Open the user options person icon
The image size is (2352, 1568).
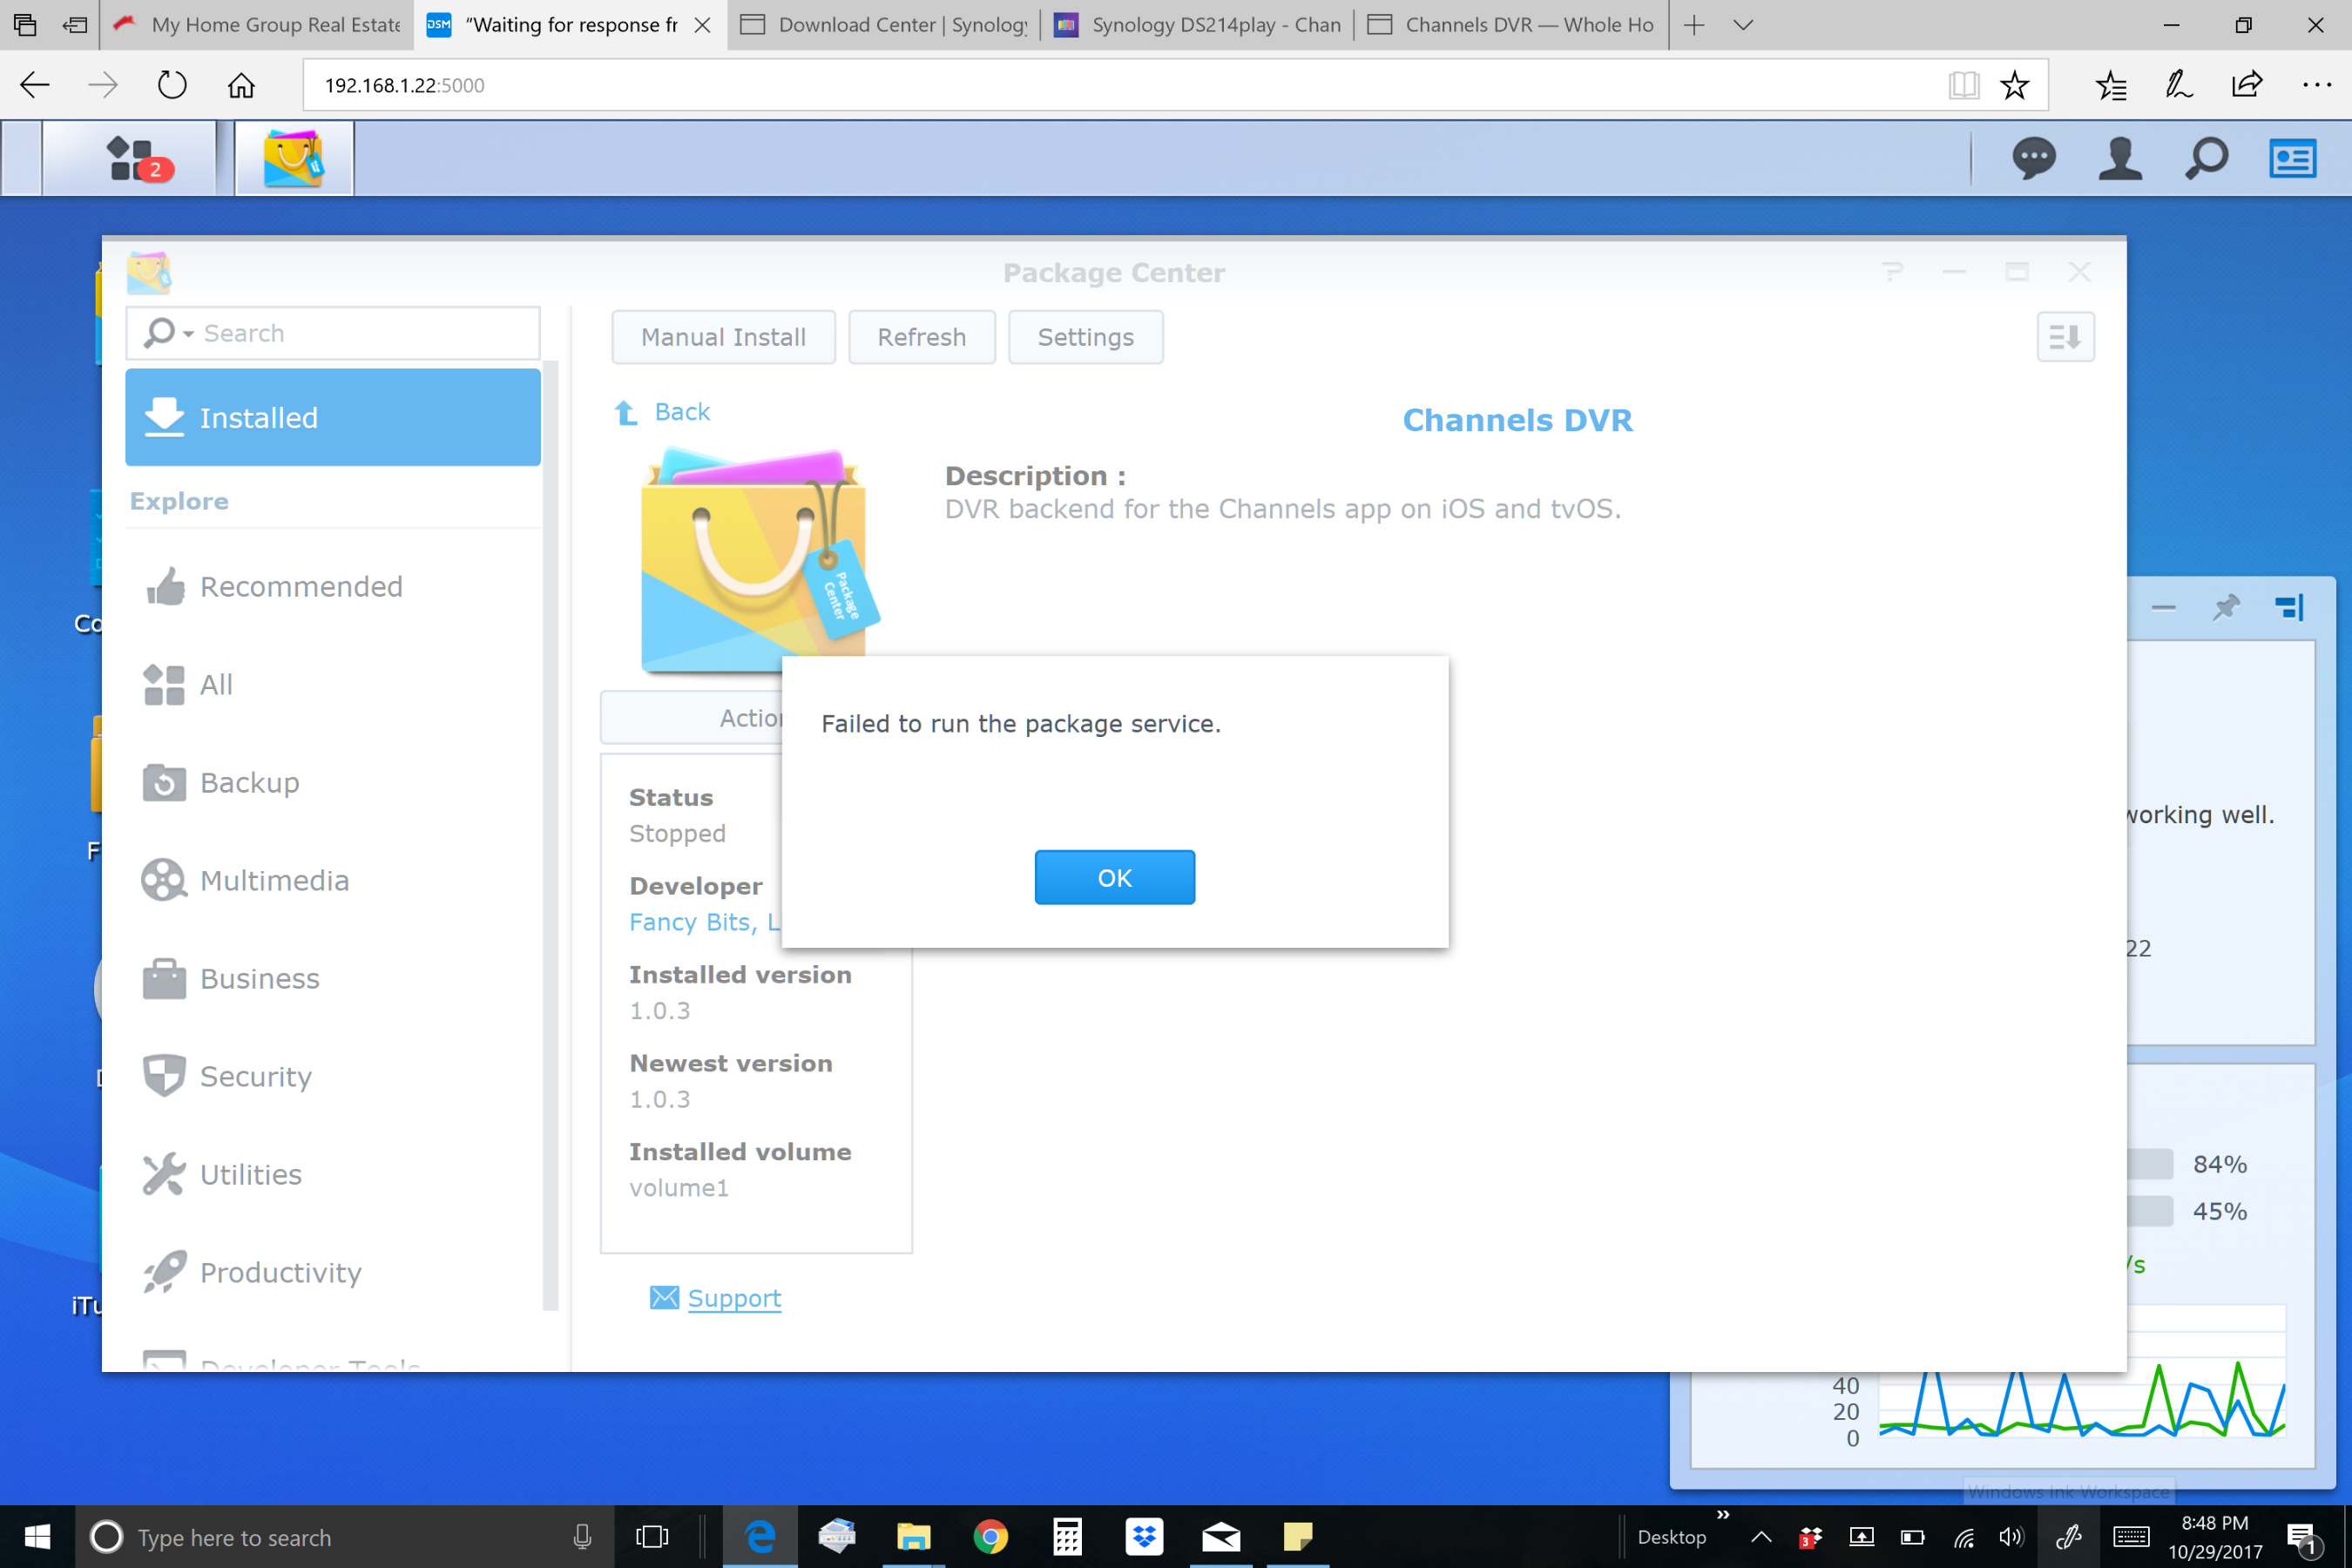pyautogui.click(x=2119, y=158)
